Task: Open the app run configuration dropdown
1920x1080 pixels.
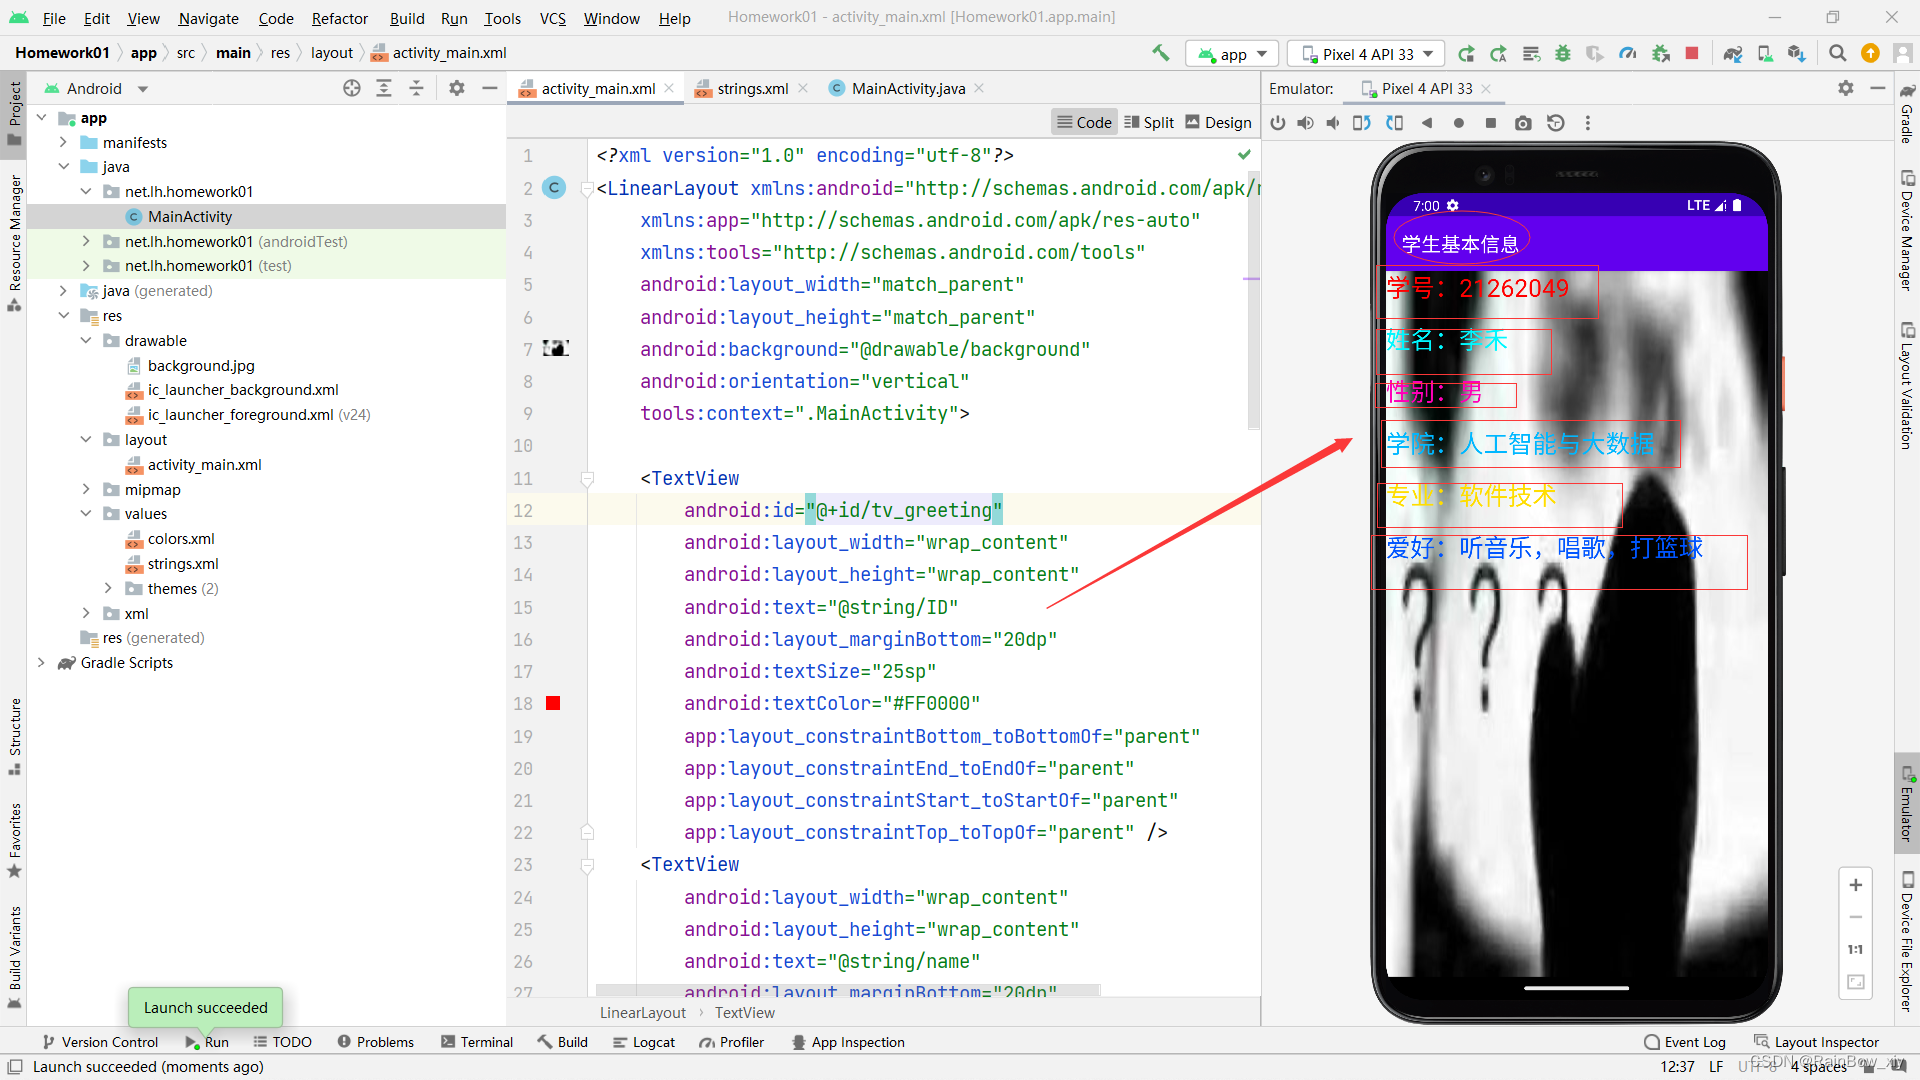Action: tap(1231, 53)
